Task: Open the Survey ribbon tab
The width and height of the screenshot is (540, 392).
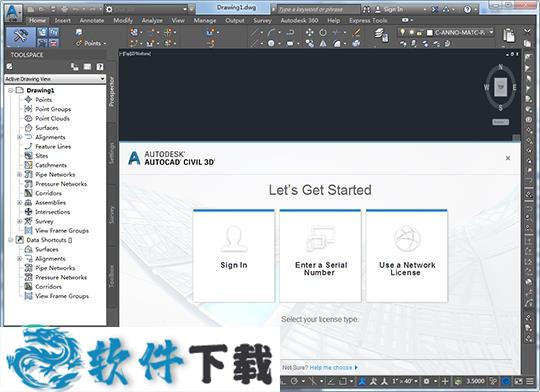Action: pyautogui.click(x=262, y=21)
